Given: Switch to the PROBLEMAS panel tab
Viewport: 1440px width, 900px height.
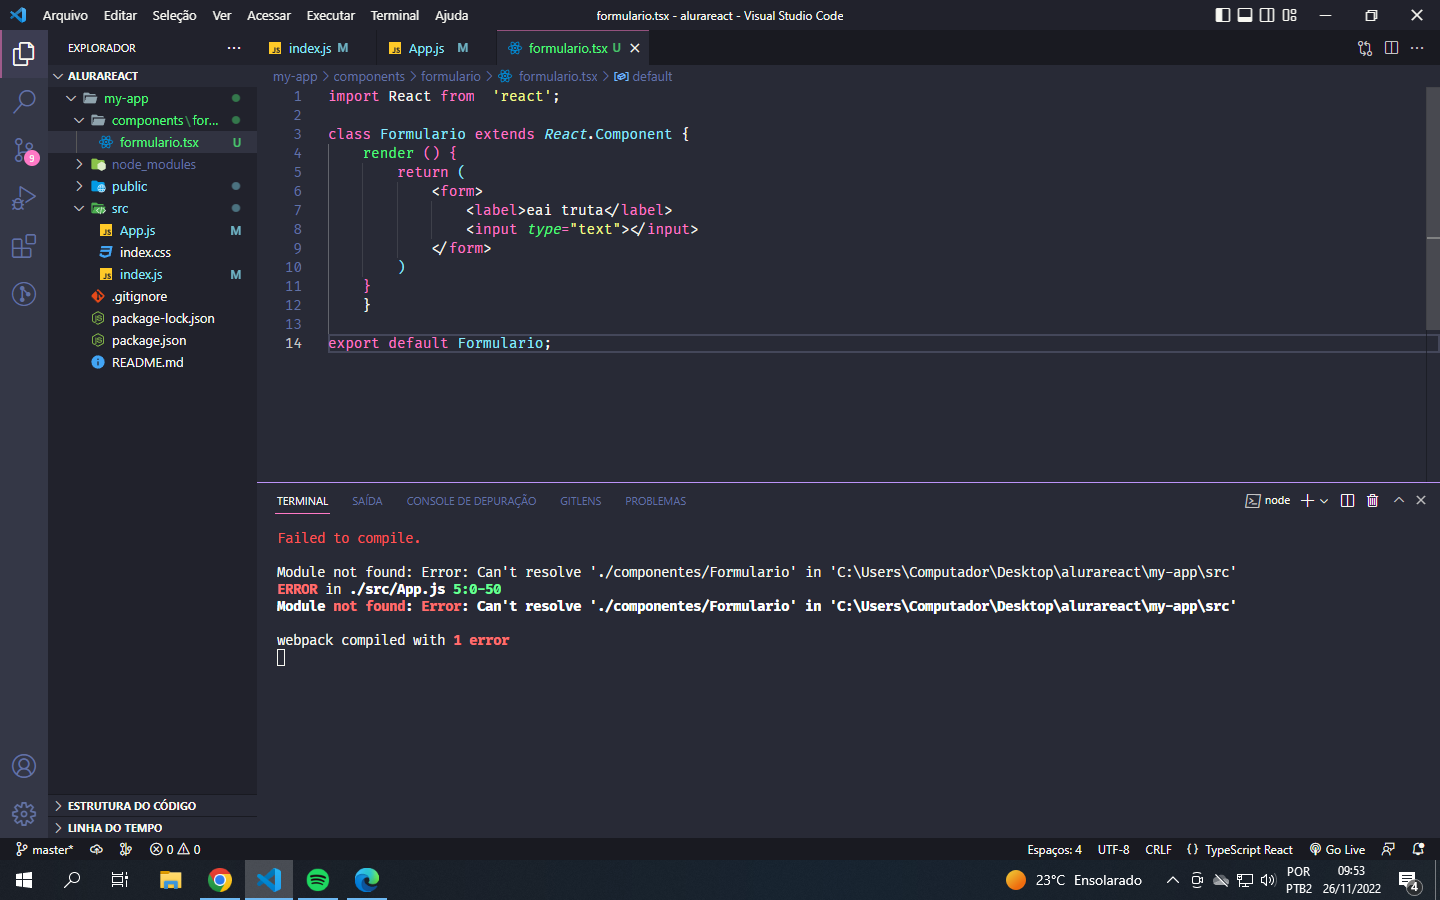Looking at the screenshot, I should tap(655, 501).
